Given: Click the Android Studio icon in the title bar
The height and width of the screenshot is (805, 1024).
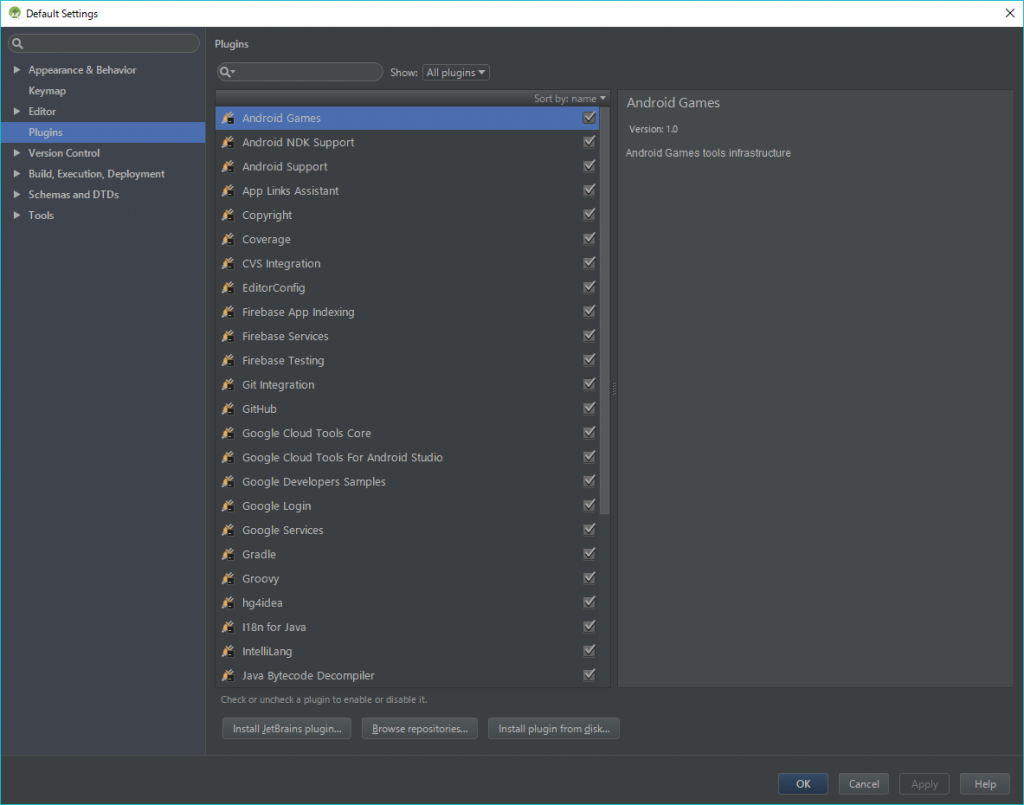Looking at the screenshot, I should tap(14, 13).
